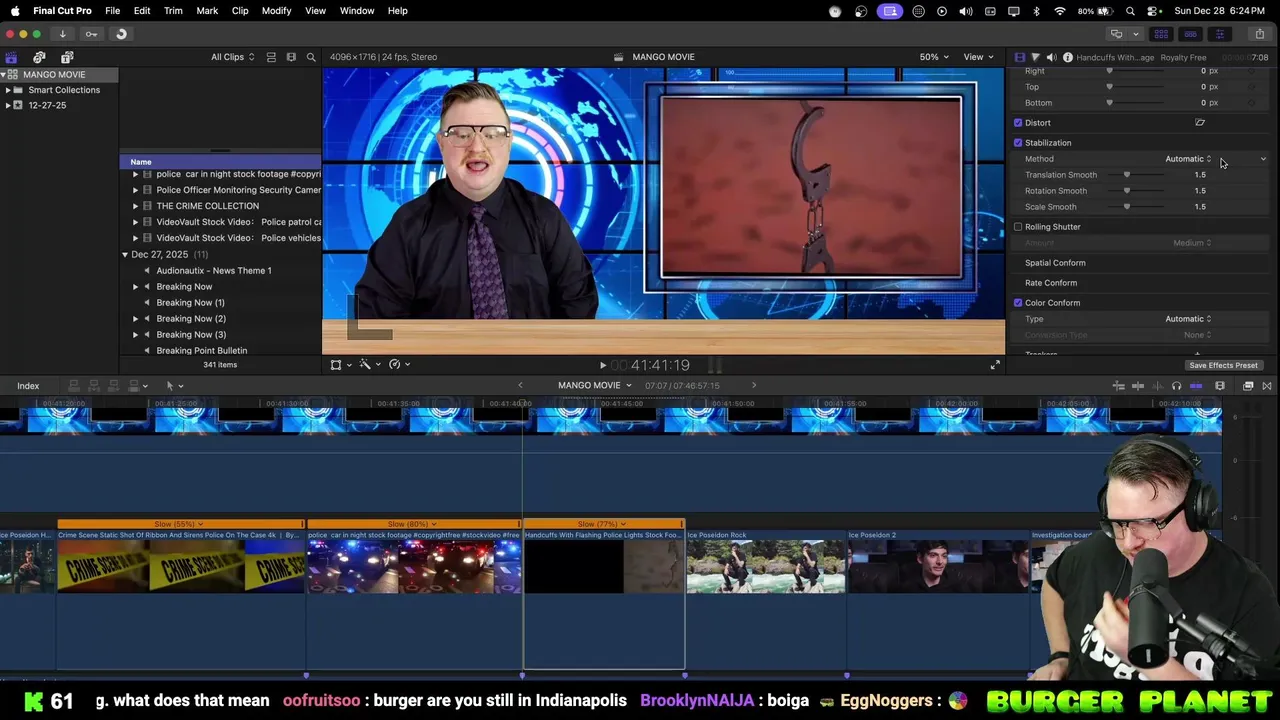1280x720 pixels.
Task: Toggle the Browser panel visibility button
Action: pyautogui.click(x=1161, y=34)
